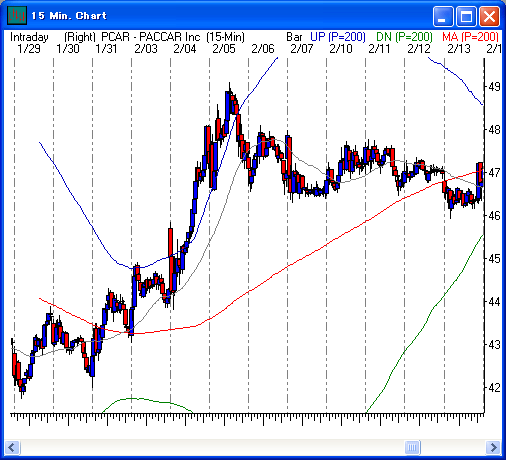Click the UP (P=200) legend label
Image resolution: width=506 pixels, height=460 pixels.
338,37
